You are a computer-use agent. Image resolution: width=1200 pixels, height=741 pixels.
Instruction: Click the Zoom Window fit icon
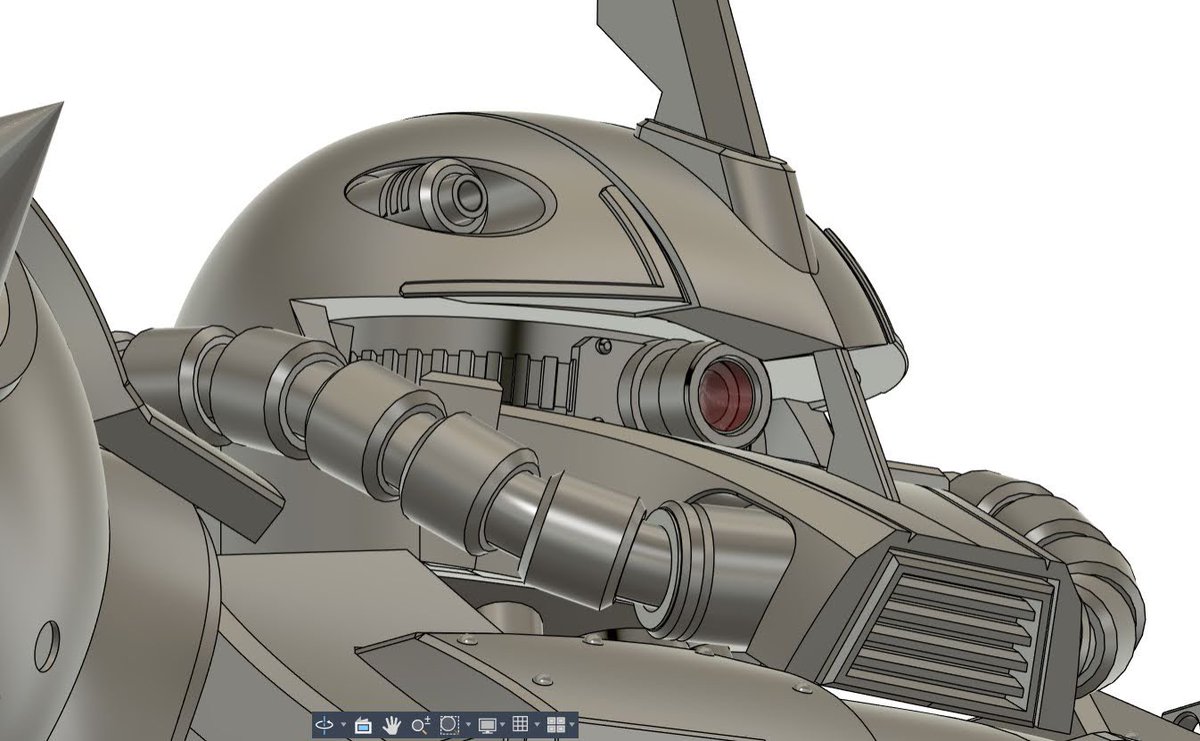(x=449, y=724)
